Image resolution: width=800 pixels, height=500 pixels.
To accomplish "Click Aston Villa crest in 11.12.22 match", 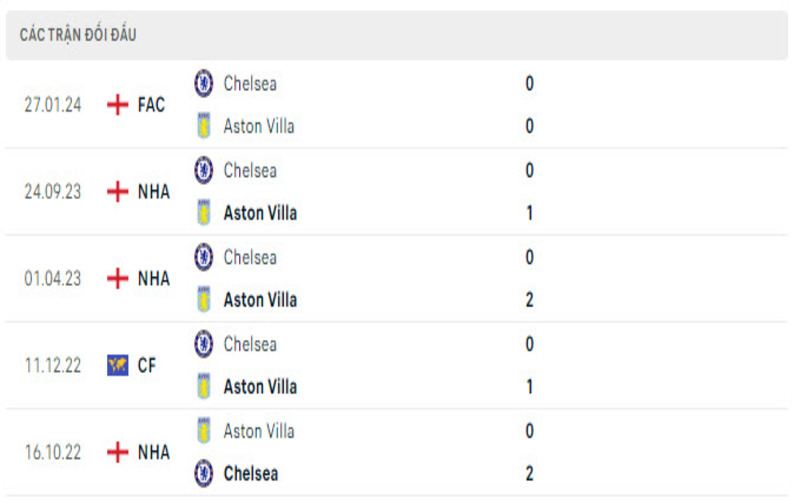I will point(204,387).
